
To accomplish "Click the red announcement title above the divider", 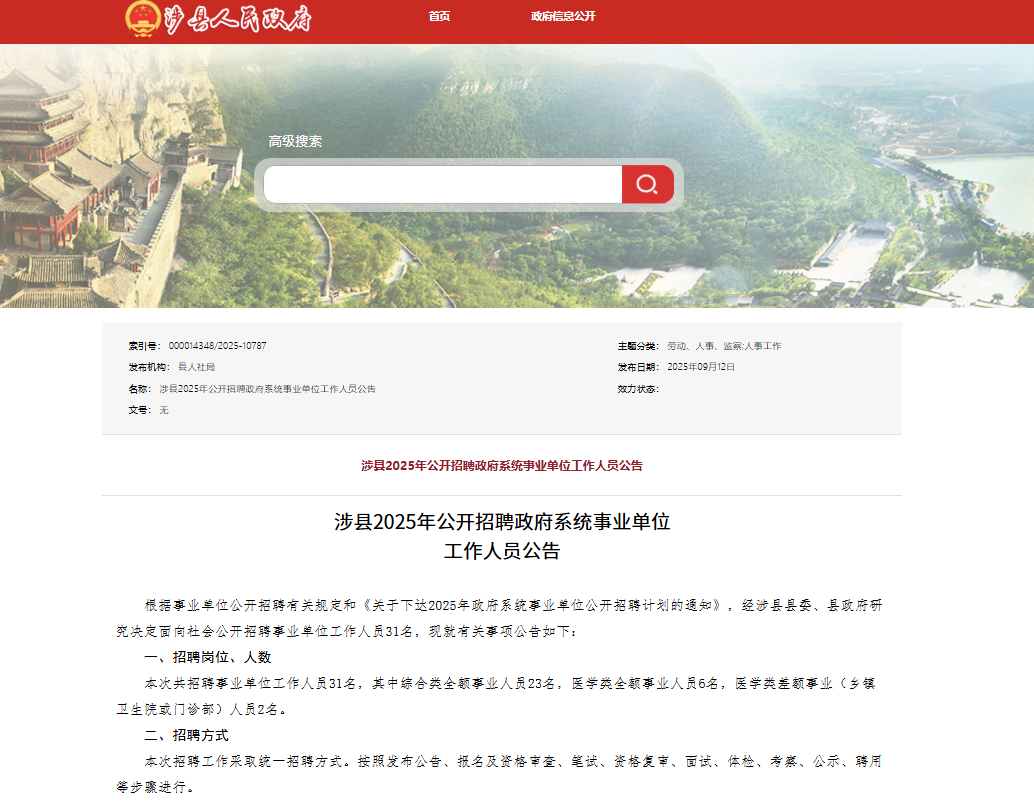I will [501, 465].
